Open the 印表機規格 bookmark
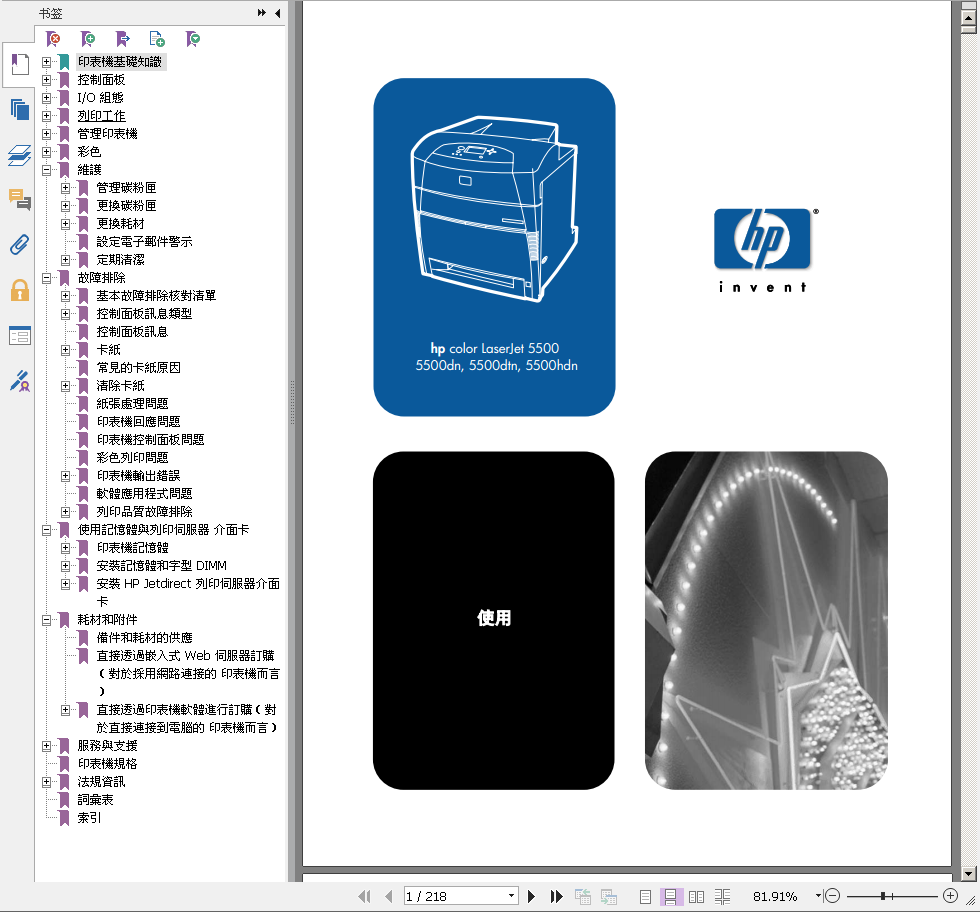Image resolution: width=980 pixels, height=912 pixels. pyautogui.click(x=108, y=764)
